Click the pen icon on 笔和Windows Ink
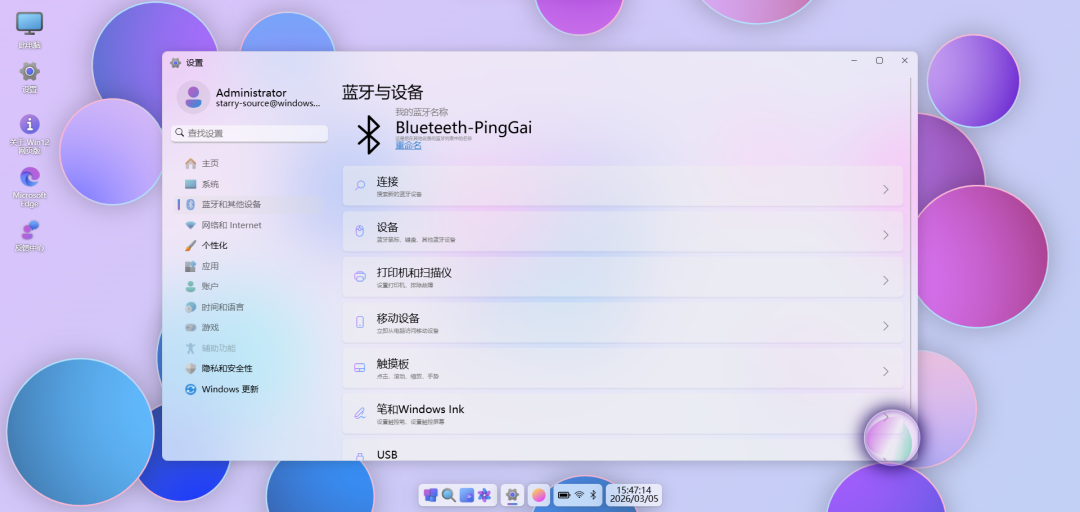 click(360, 413)
